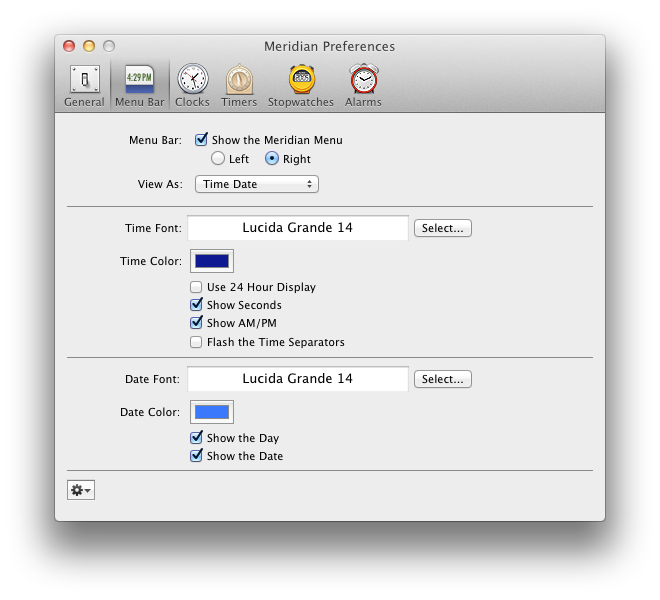Select the Right position radio button
This screenshot has height=600, width=660.
[x=272, y=159]
